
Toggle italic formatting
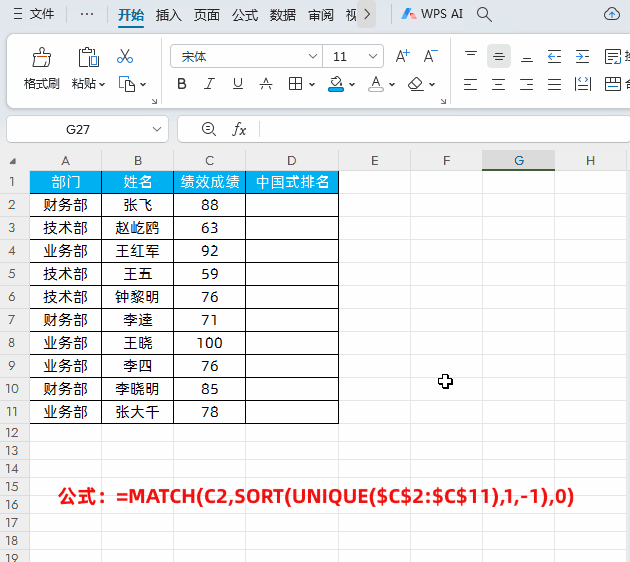click(x=209, y=84)
